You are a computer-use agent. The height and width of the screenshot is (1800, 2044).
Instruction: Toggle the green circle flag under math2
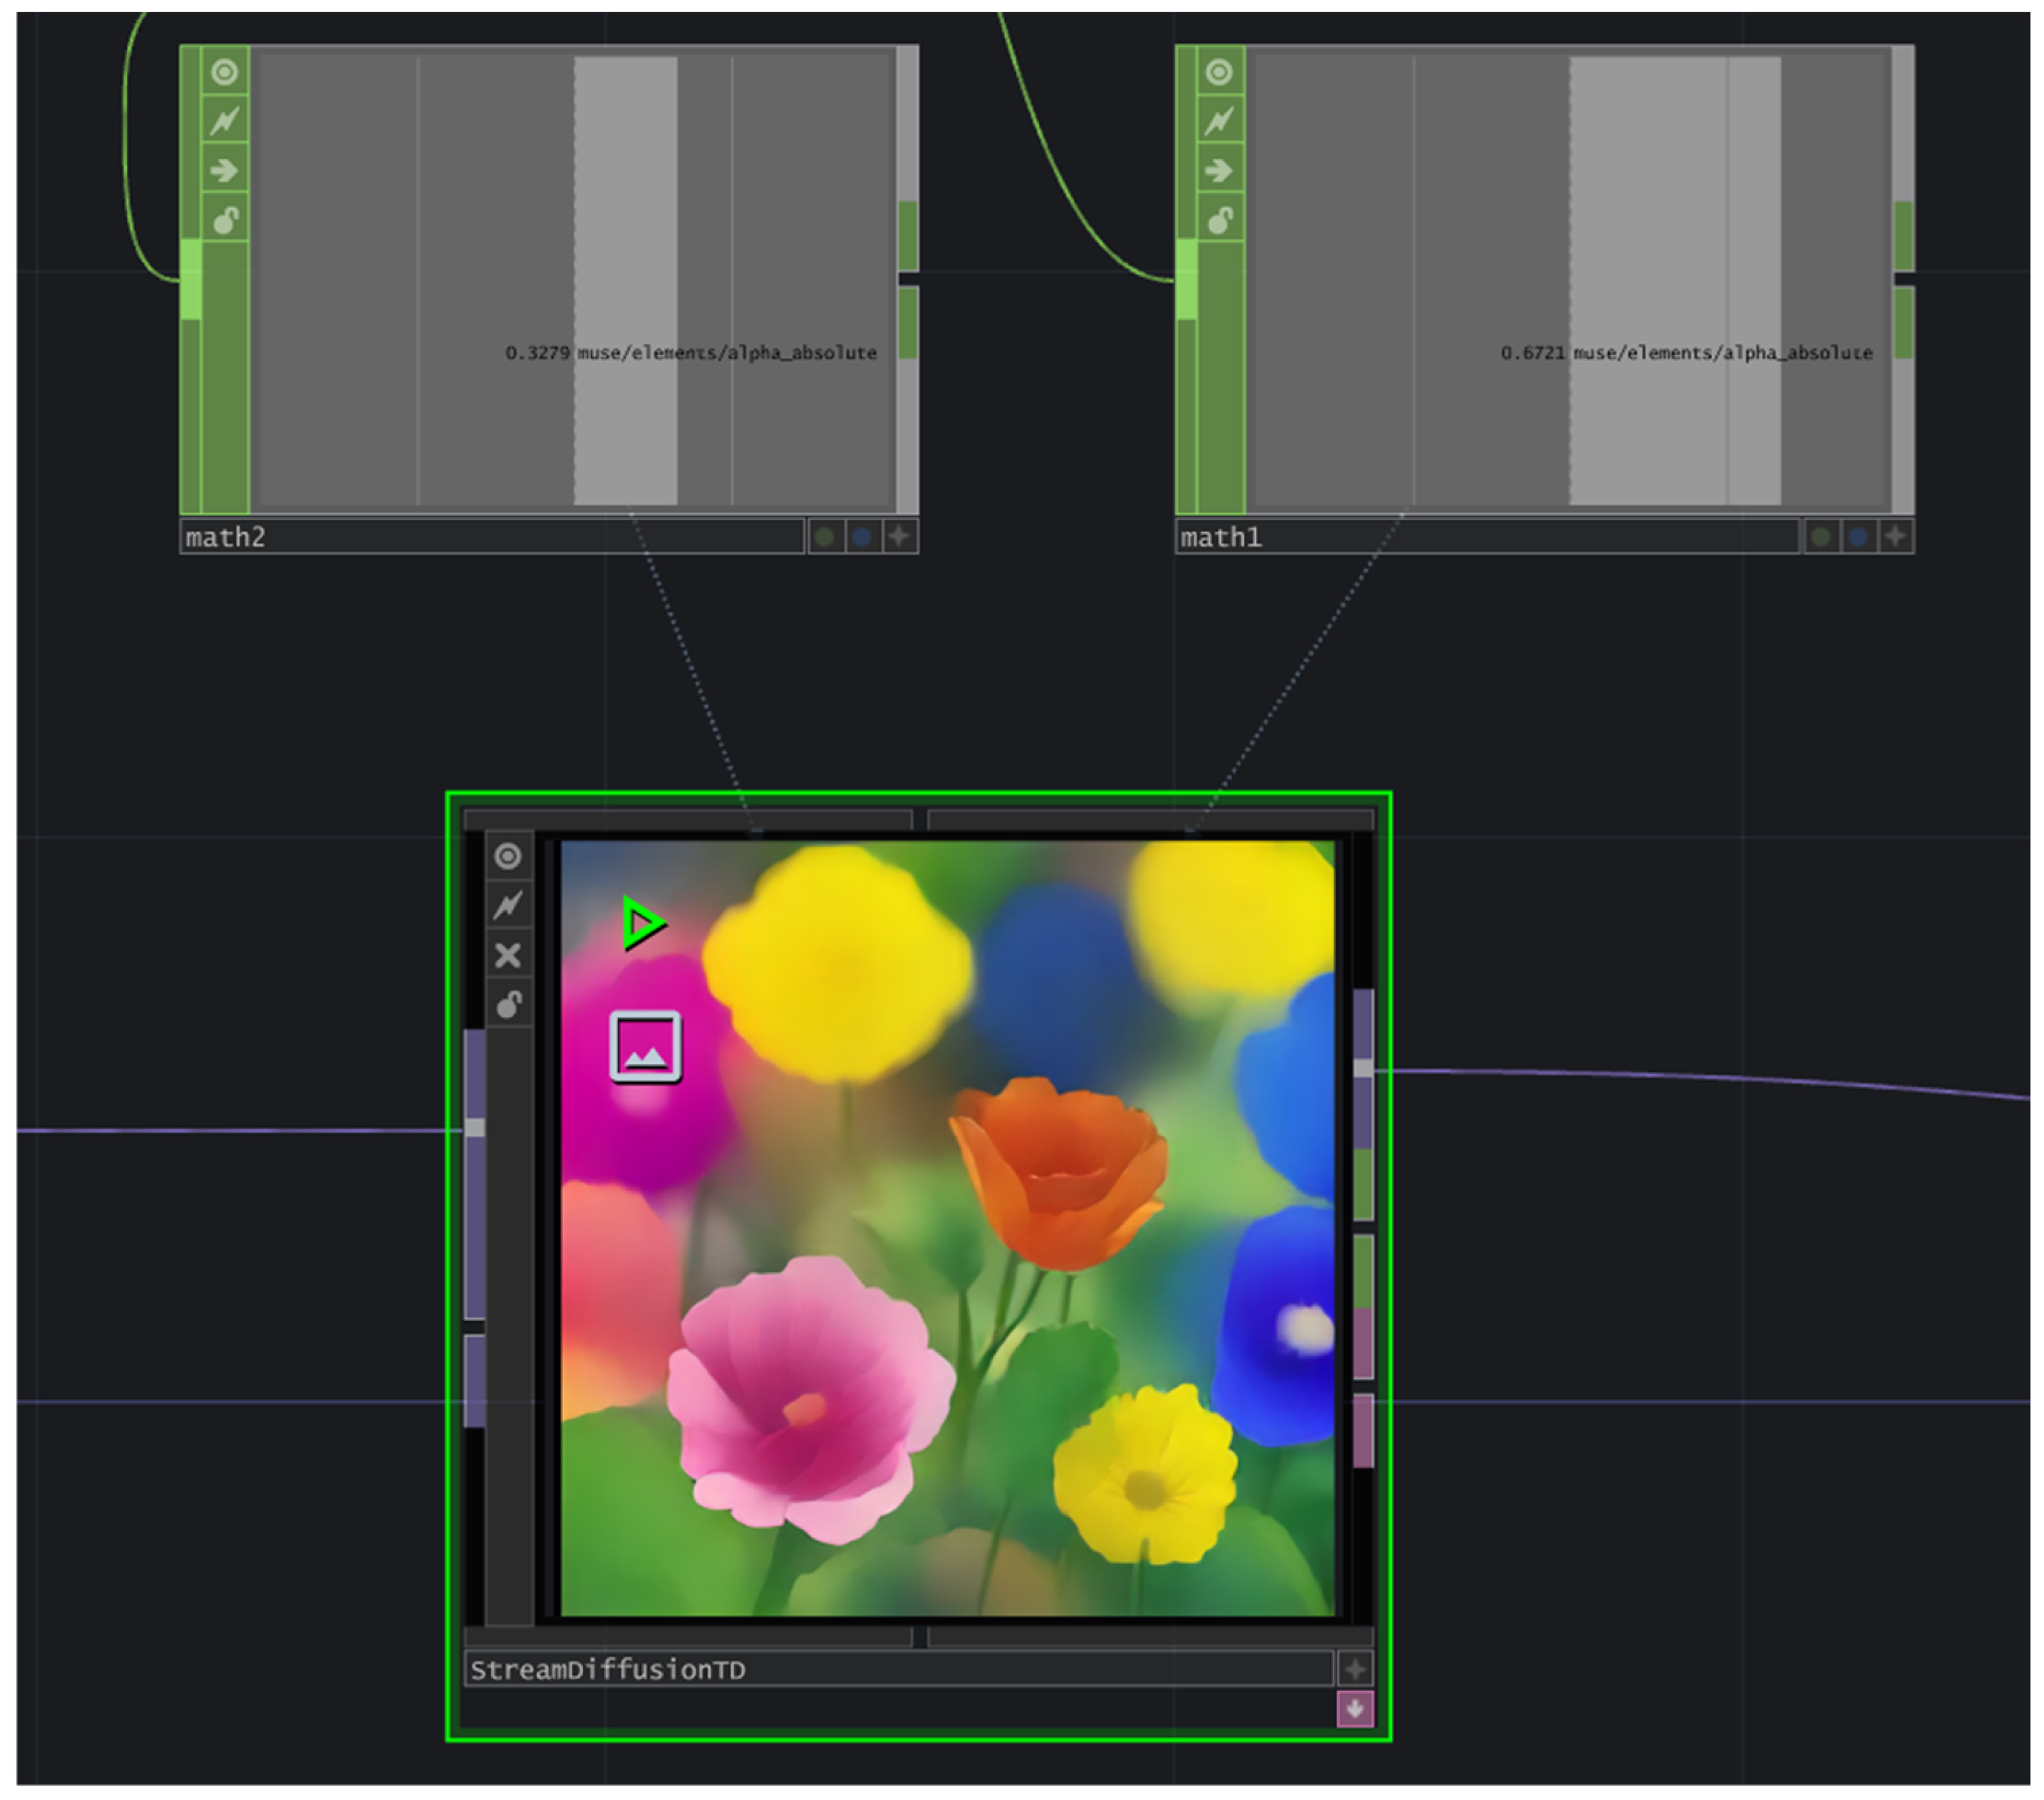coord(824,537)
